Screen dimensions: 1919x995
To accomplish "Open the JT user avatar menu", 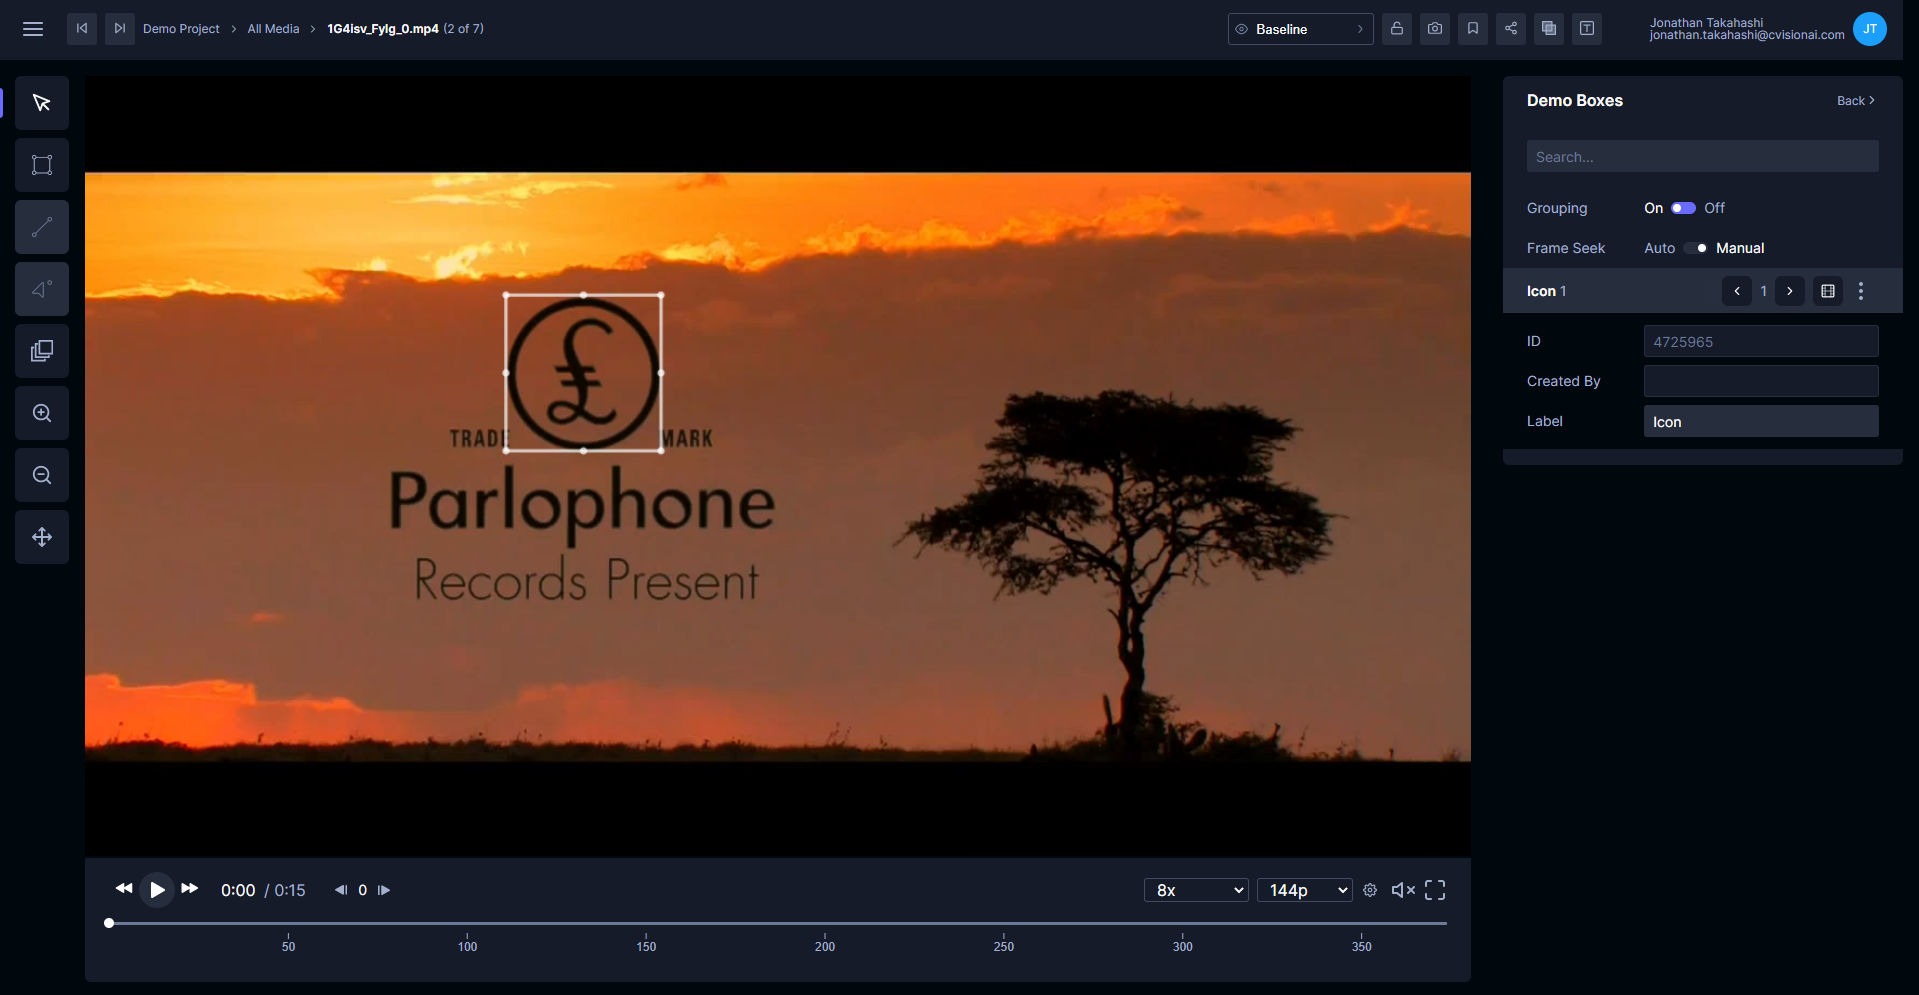I will 1869,29.
